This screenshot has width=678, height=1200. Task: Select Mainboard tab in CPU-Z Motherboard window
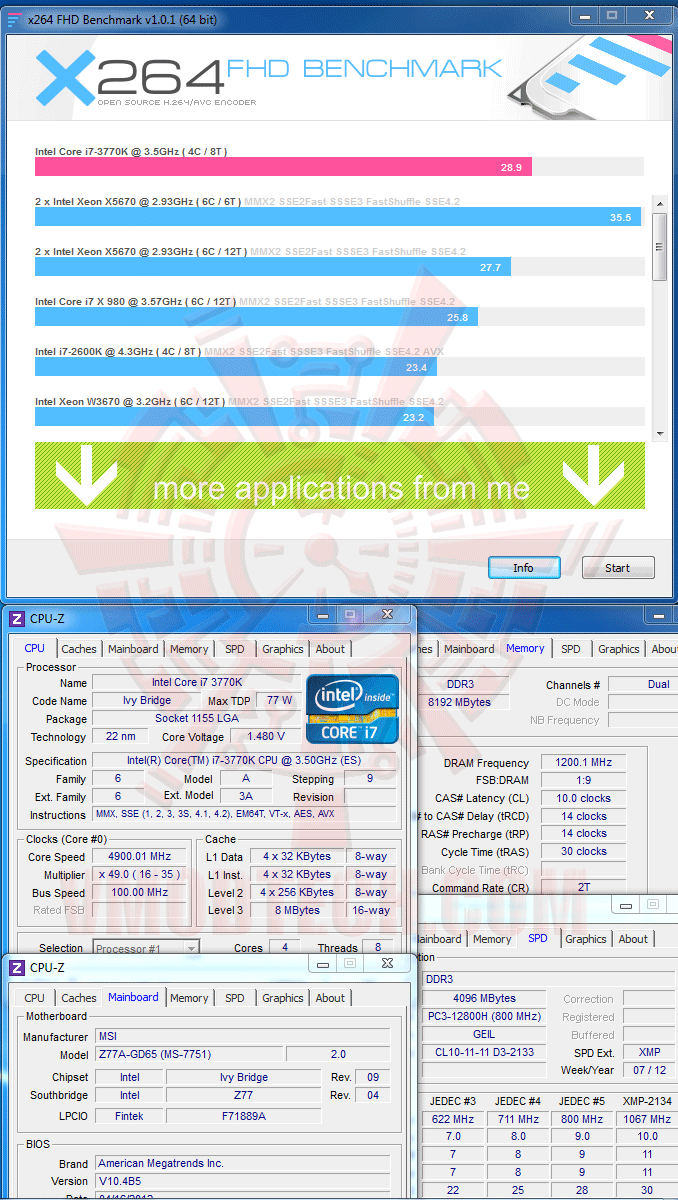click(133, 997)
